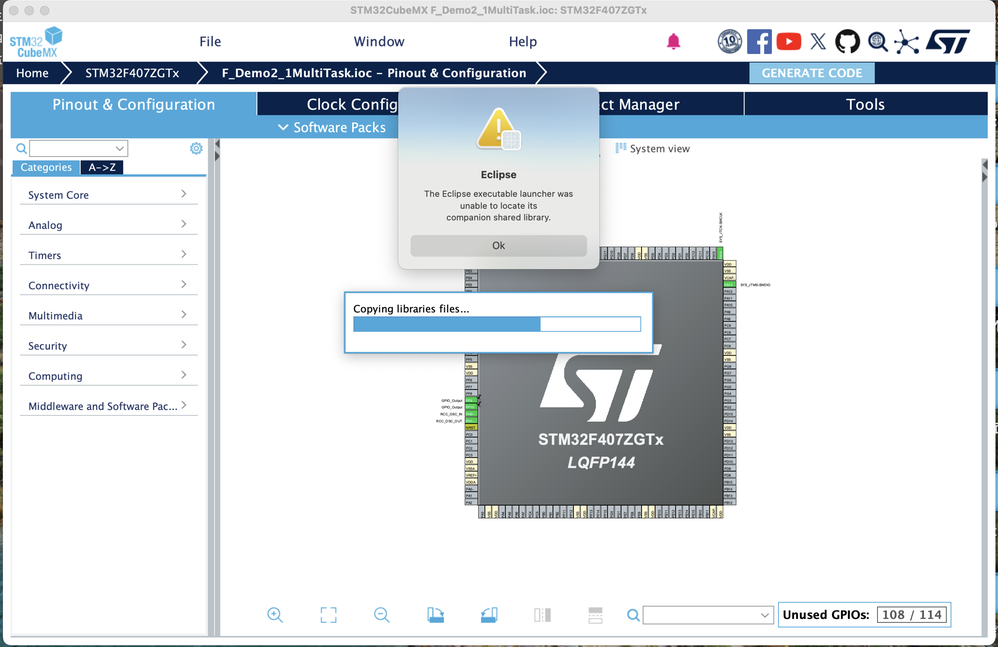
Task: Click Ok in the Eclipse dialog
Action: (498, 246)
